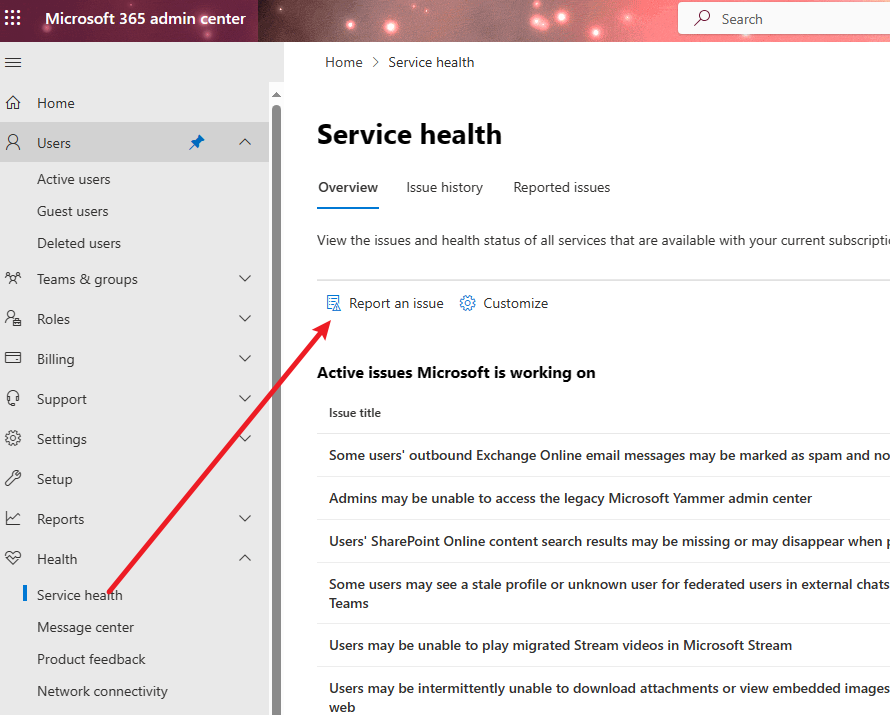The image size is (890, 715).
Task: Click the Health heart icon
Action: coord(13,558)
